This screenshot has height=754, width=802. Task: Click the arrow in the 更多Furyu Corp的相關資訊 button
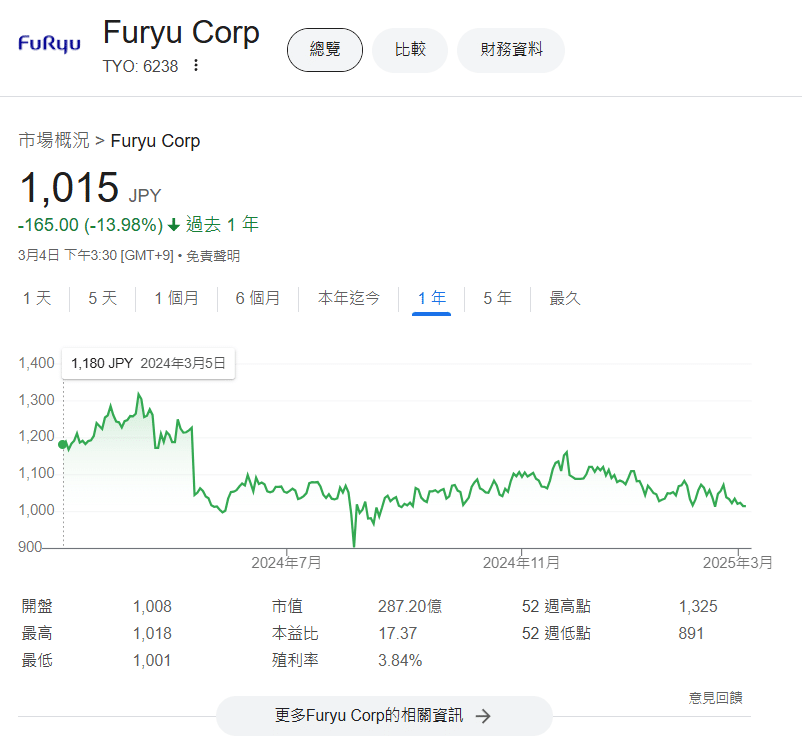(x=482, y=716)
